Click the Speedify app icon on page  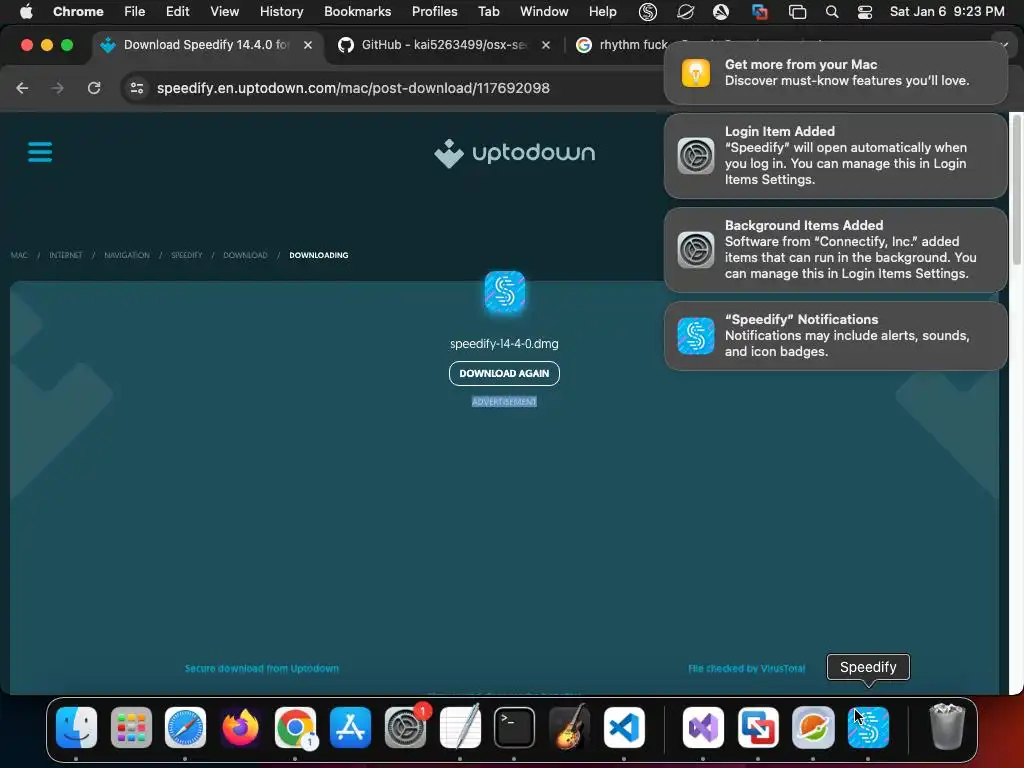504,291
